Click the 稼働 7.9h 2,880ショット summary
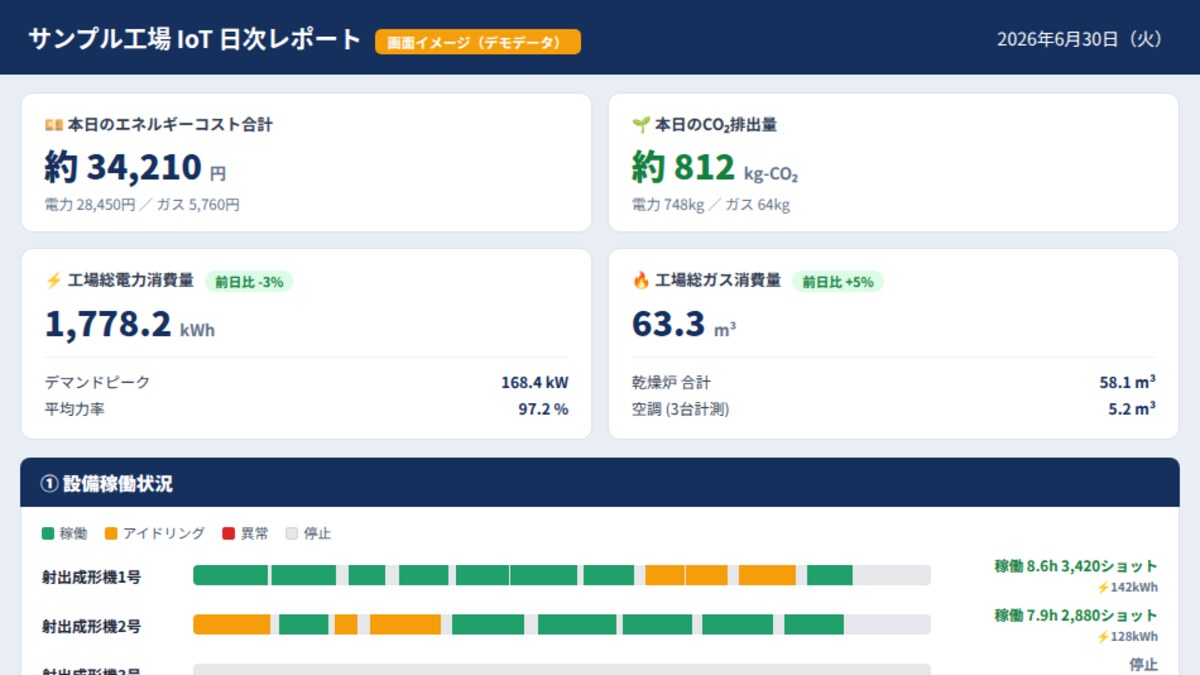Image resolution: width=1200 pixels, height=675 pixels. point(1076,615)
